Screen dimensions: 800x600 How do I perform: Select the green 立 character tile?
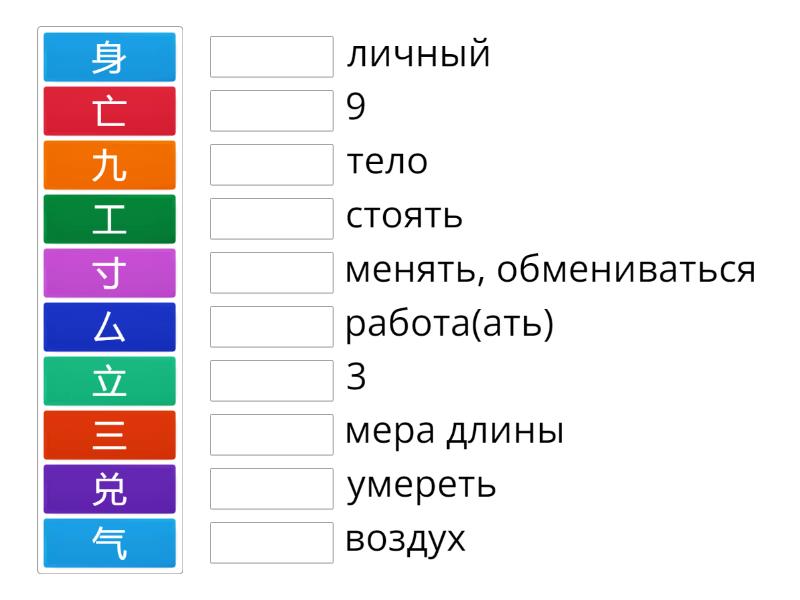click(110, 381)
